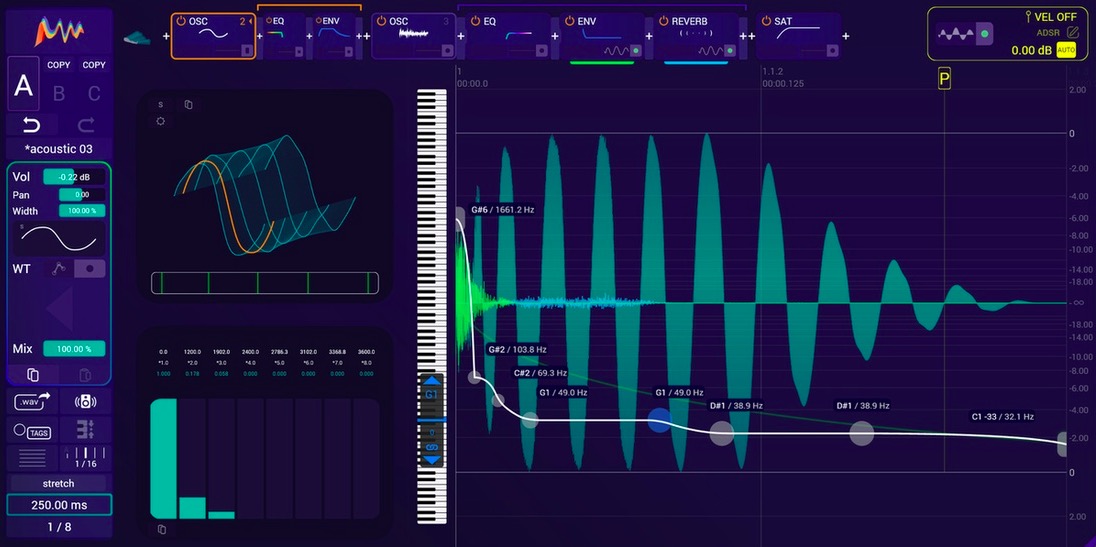
Task: Open the stretch mode selector
Action: point(59,483)
